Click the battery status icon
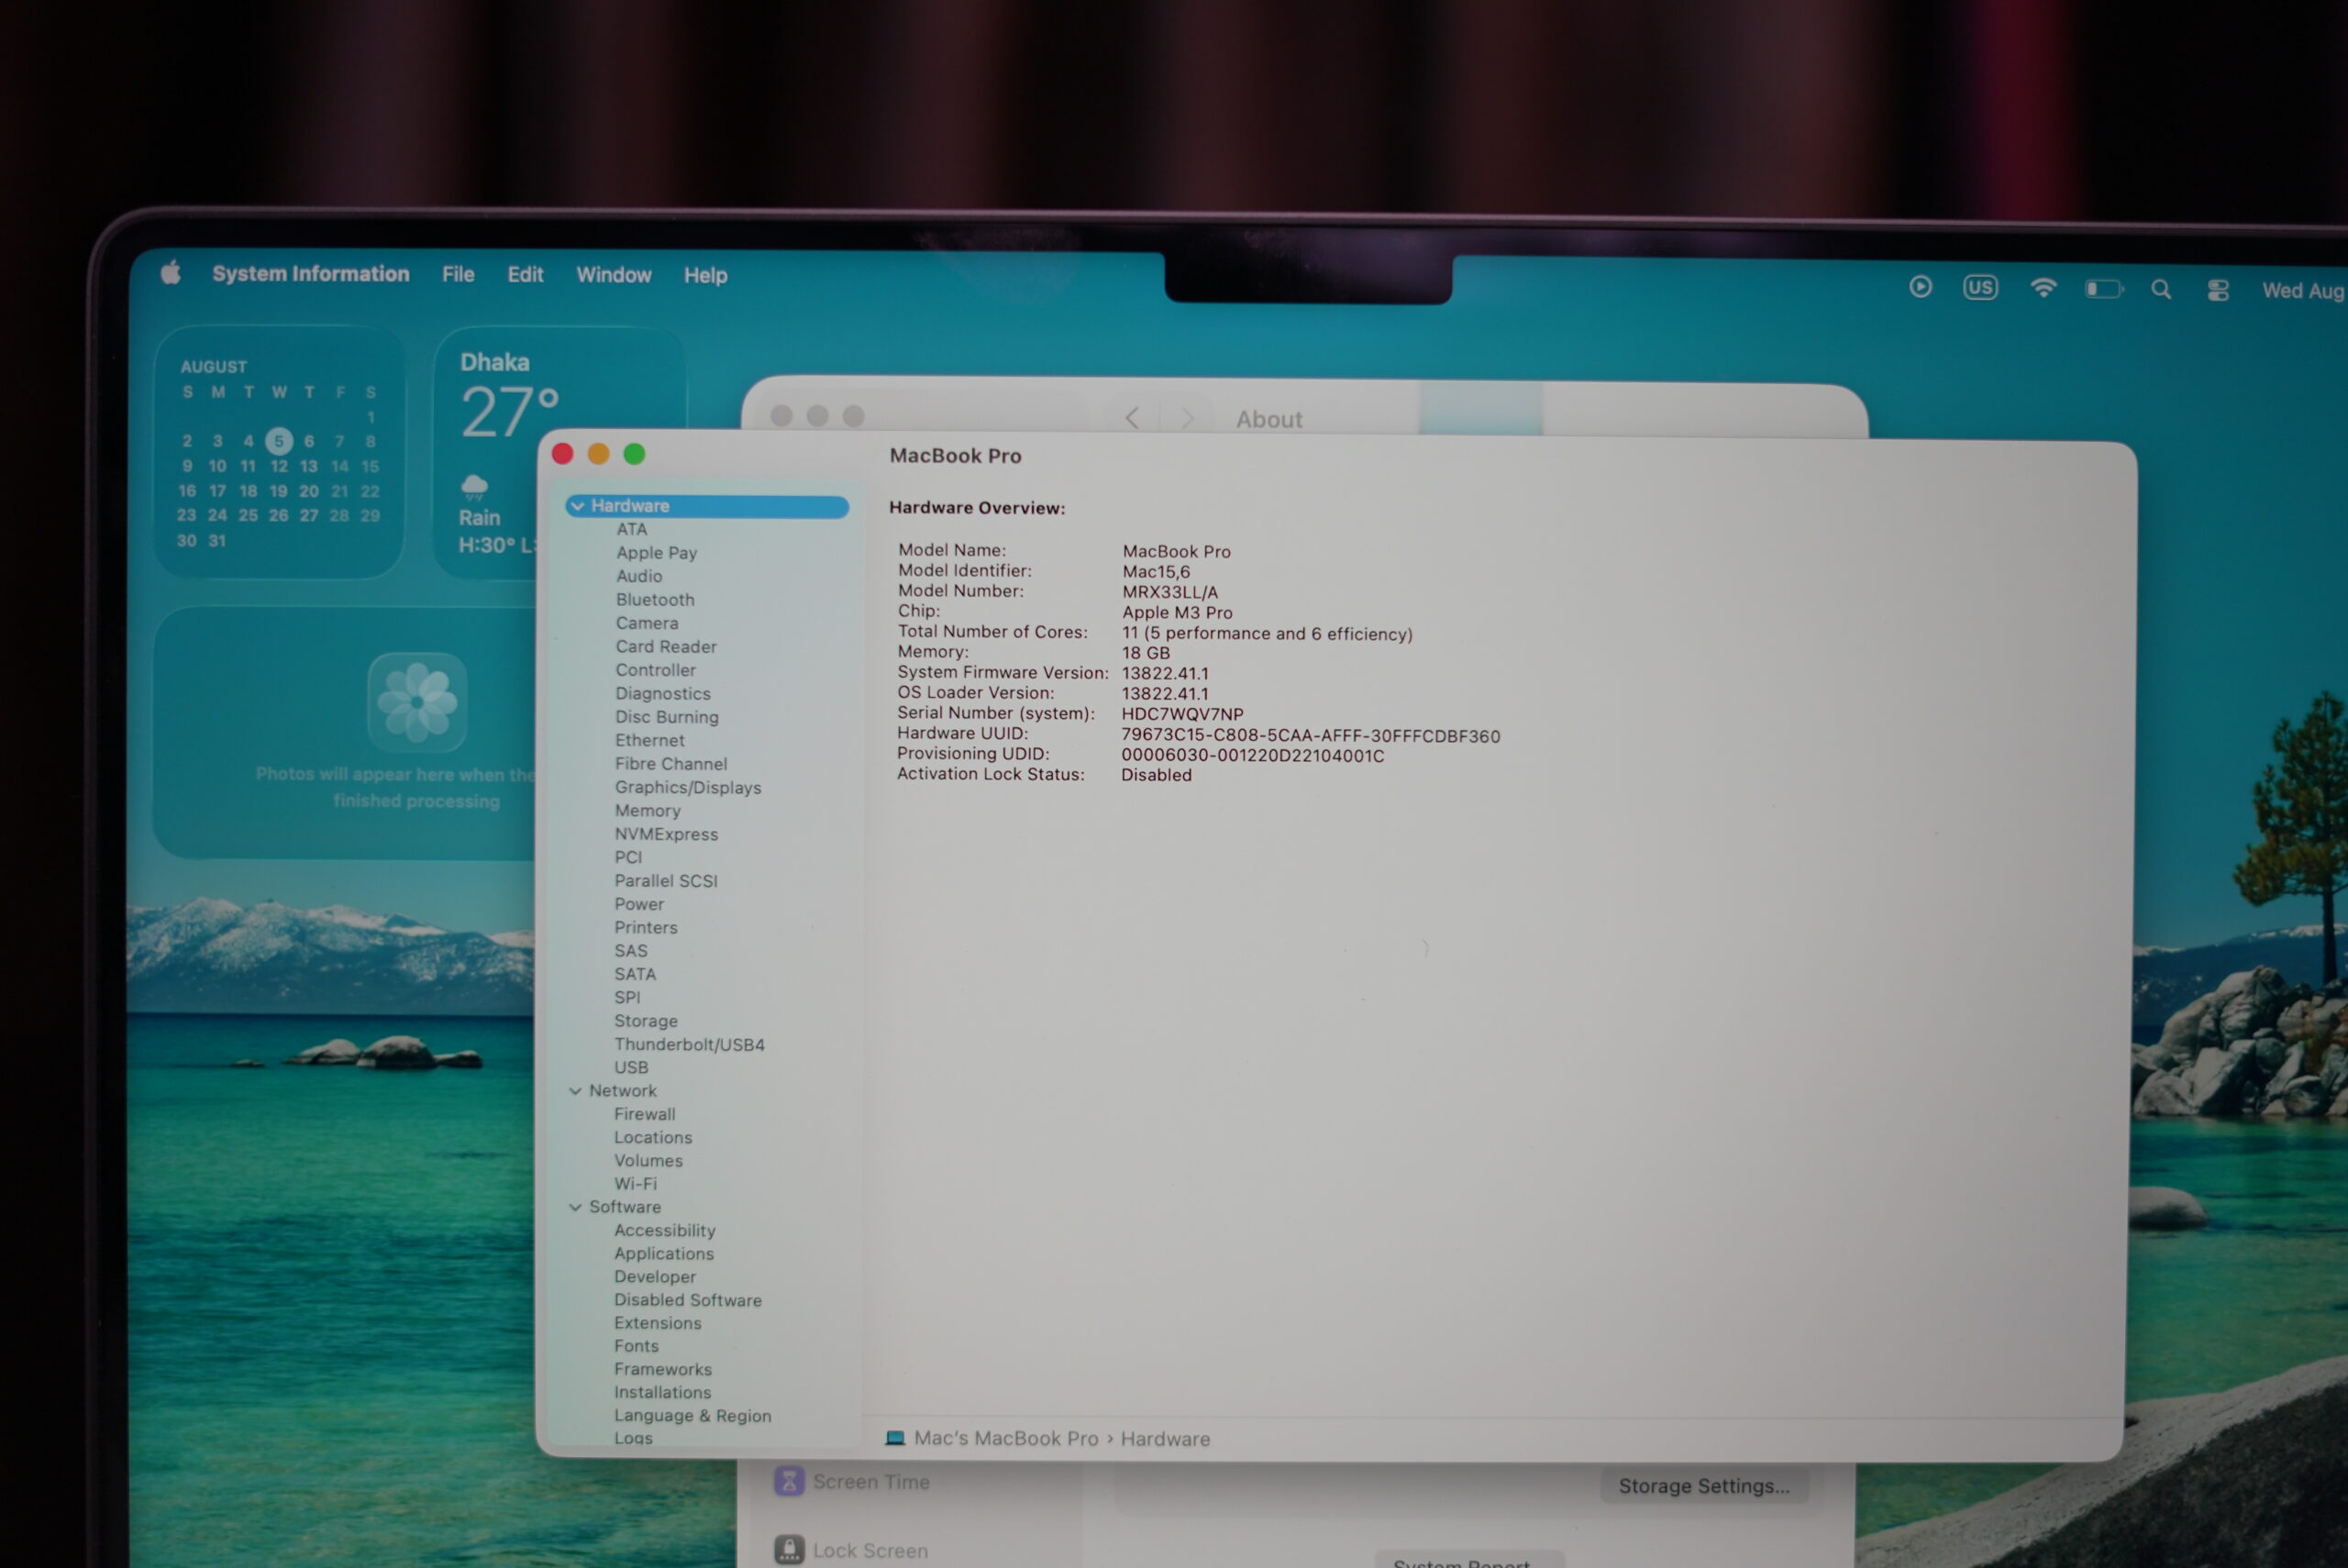The width and height of the screenshot is (2348, 1568). [2104, 289]
